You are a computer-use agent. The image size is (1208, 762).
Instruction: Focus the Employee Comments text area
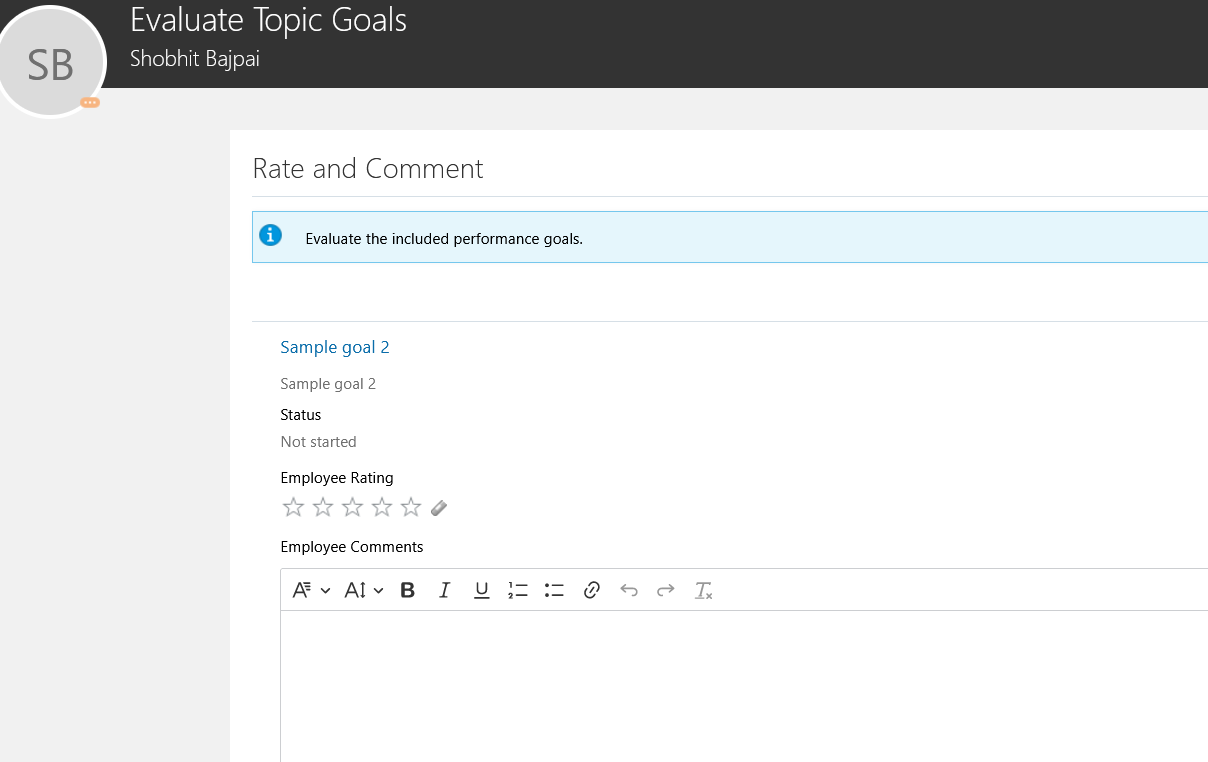pyautogui.click(x=744, y=686)
